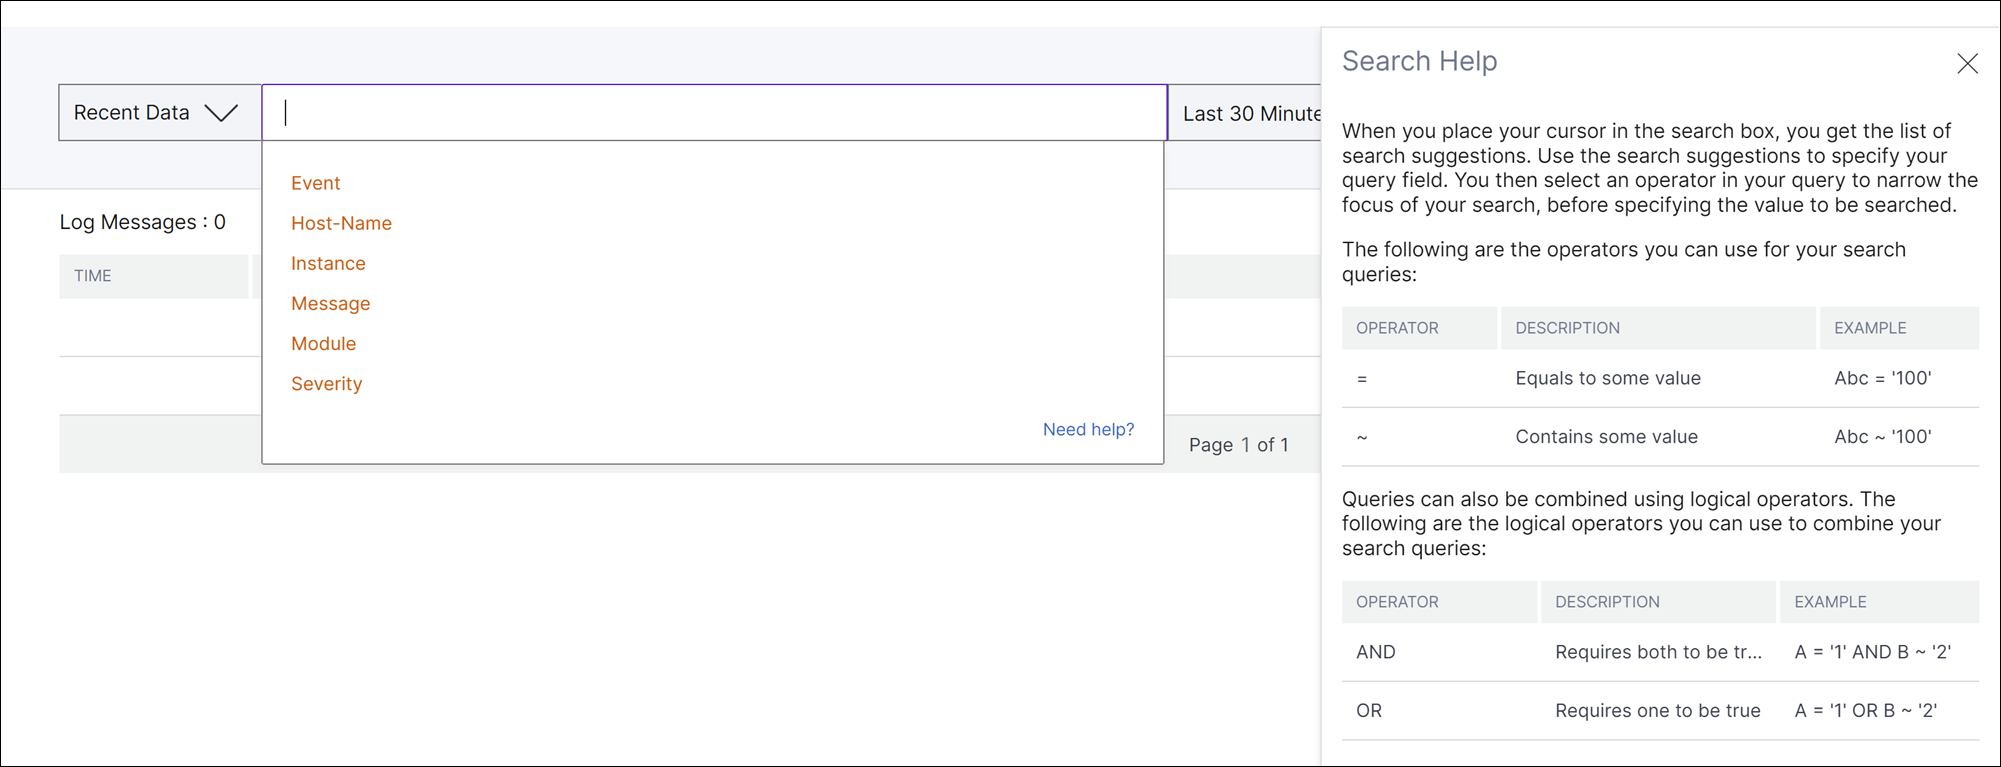
Task: Click the Abc ~ '100' example
Action: point(1882,436)
